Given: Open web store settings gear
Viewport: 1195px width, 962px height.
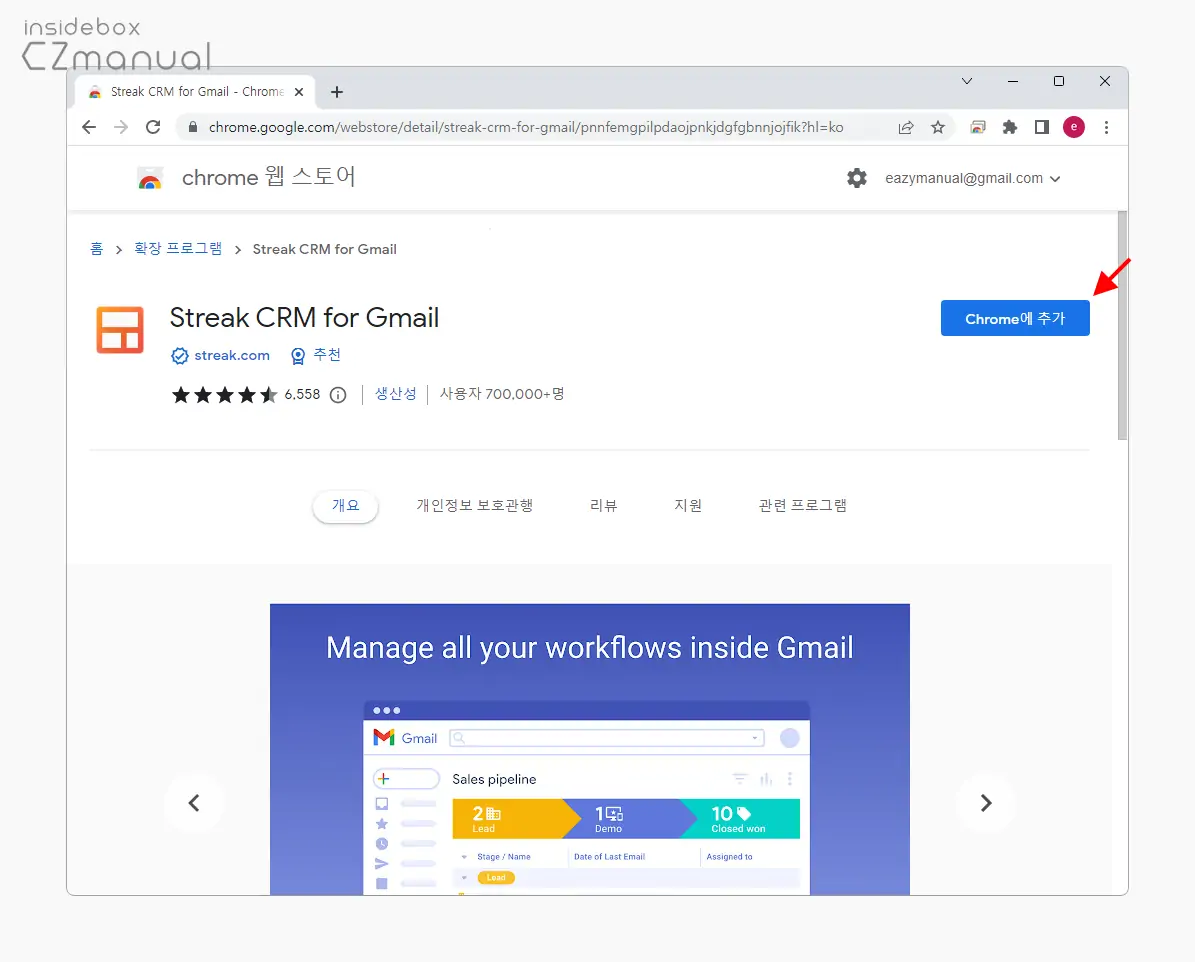Looking at the screenshot, I should point(857,178).
